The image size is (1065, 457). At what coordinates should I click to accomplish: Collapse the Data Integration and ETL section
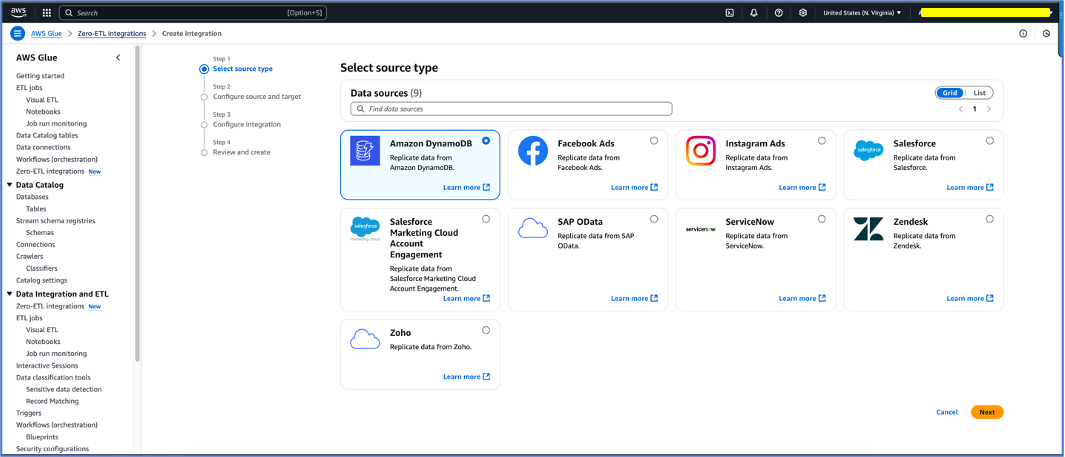coord(10,294)
